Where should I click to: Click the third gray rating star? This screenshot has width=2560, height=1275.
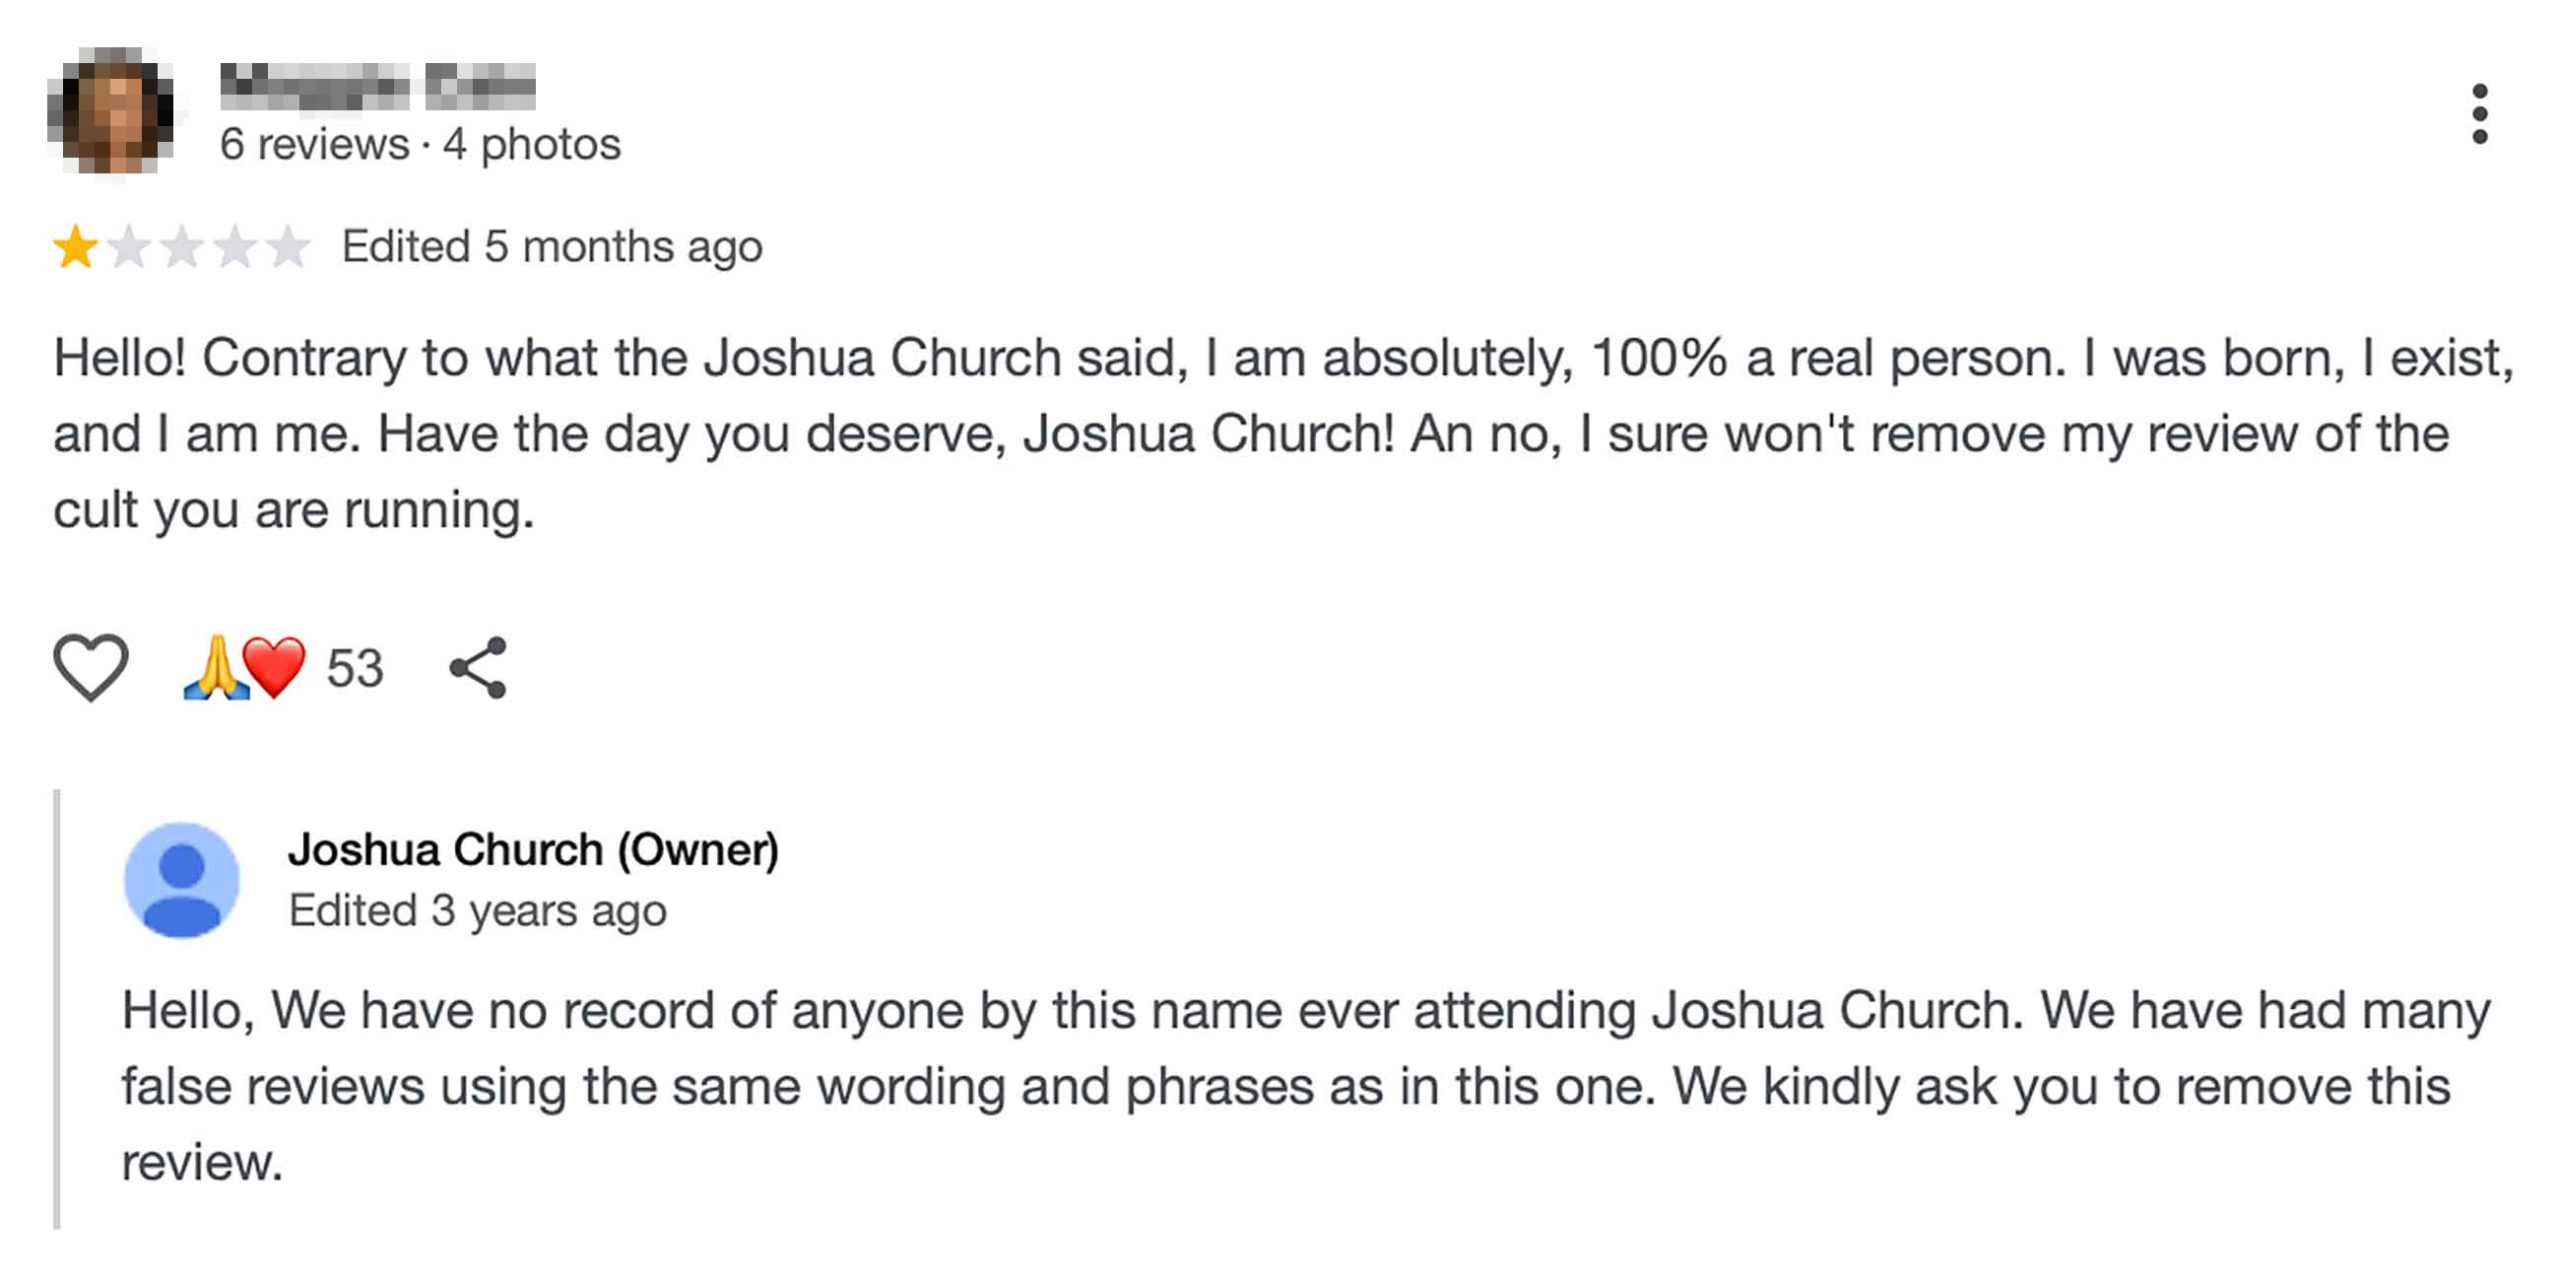(181, 247)
